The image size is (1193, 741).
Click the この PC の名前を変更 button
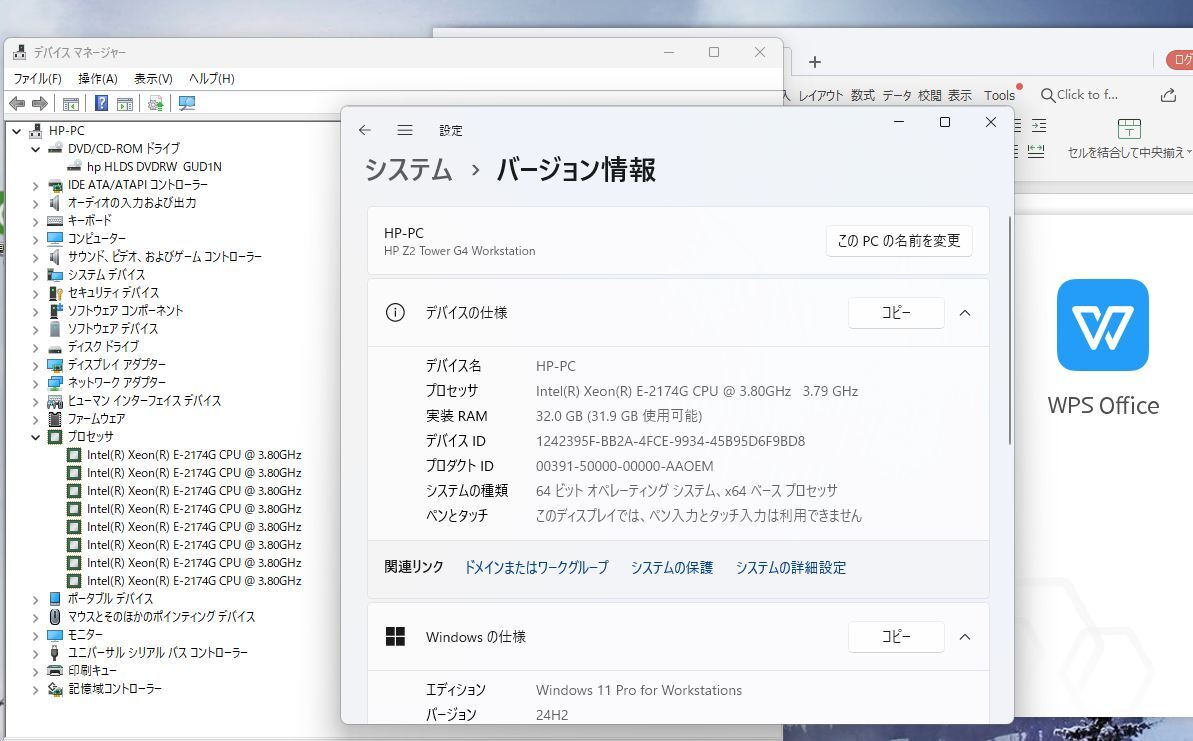898,241
